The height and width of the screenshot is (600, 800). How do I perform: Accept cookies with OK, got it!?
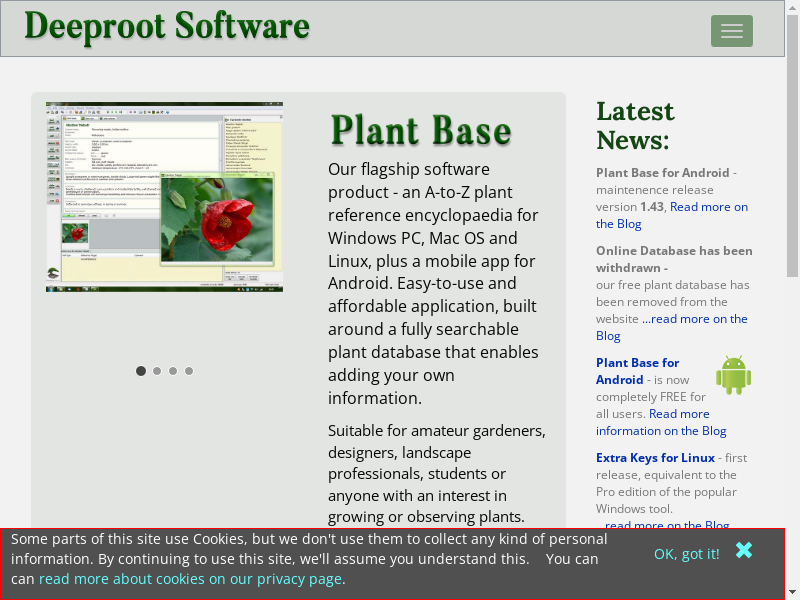[686, 554]
